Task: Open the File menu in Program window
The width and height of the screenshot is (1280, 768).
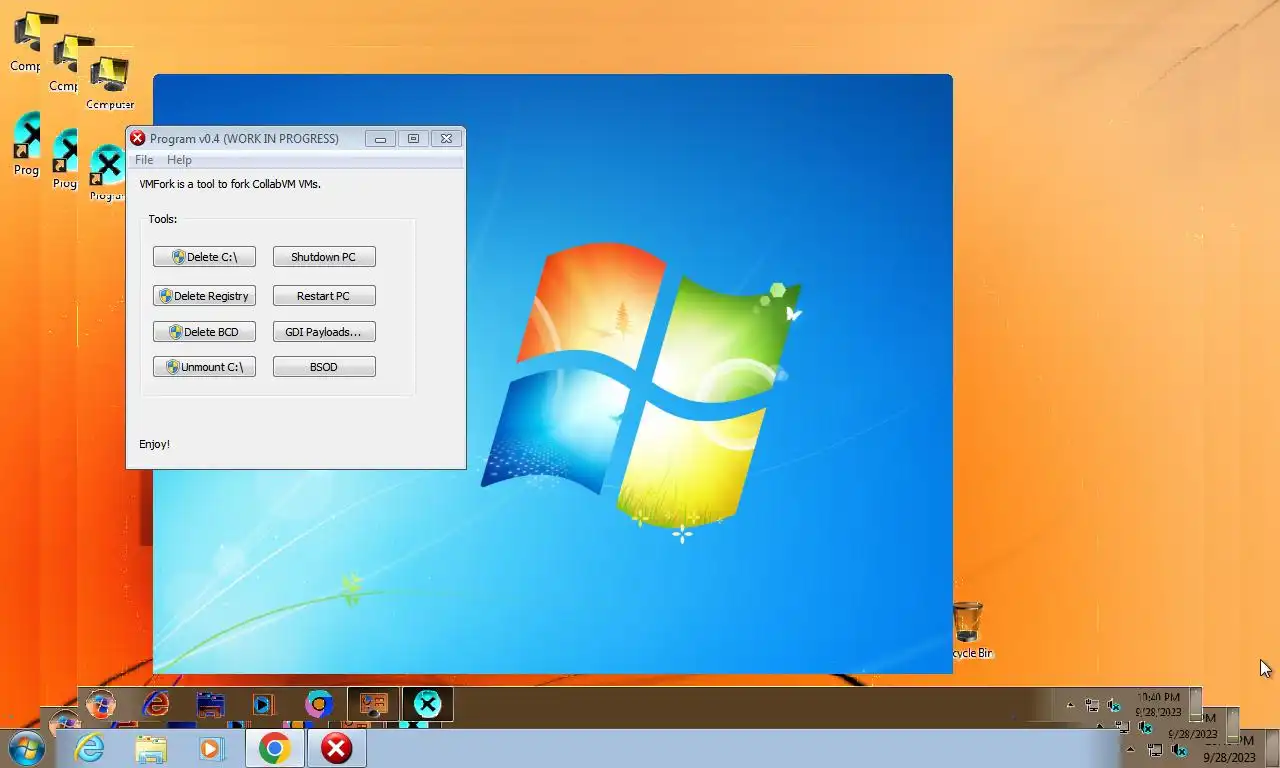Action: click(144, 160)
